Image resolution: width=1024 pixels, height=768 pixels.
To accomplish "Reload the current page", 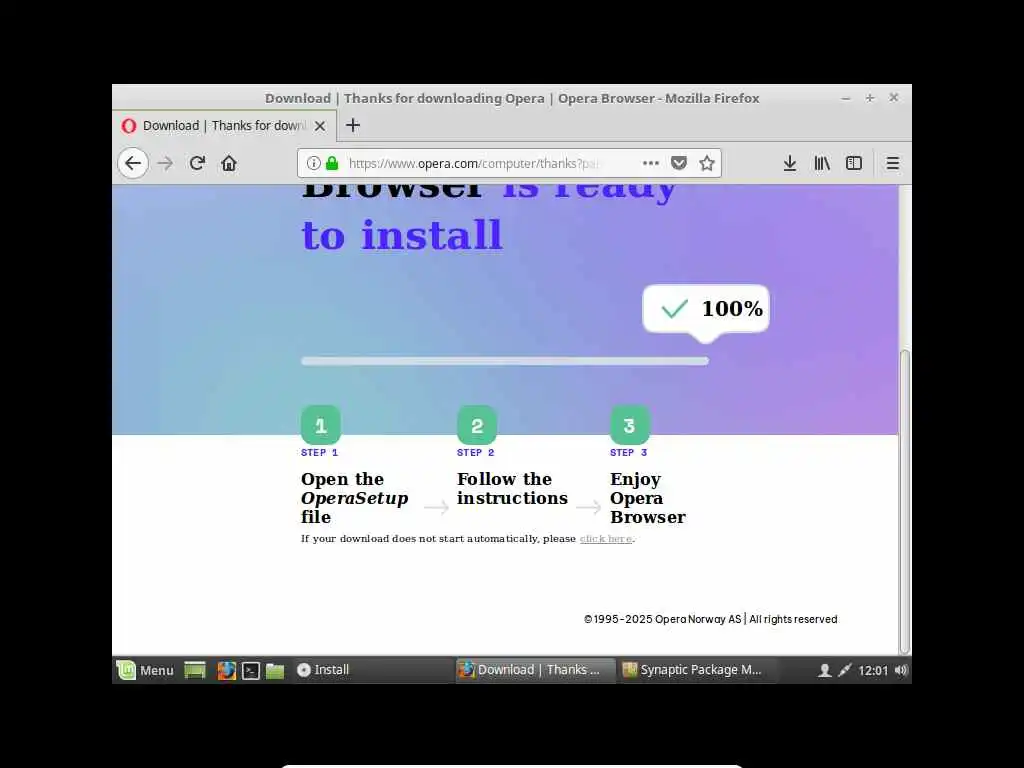I will coord(197,163).
